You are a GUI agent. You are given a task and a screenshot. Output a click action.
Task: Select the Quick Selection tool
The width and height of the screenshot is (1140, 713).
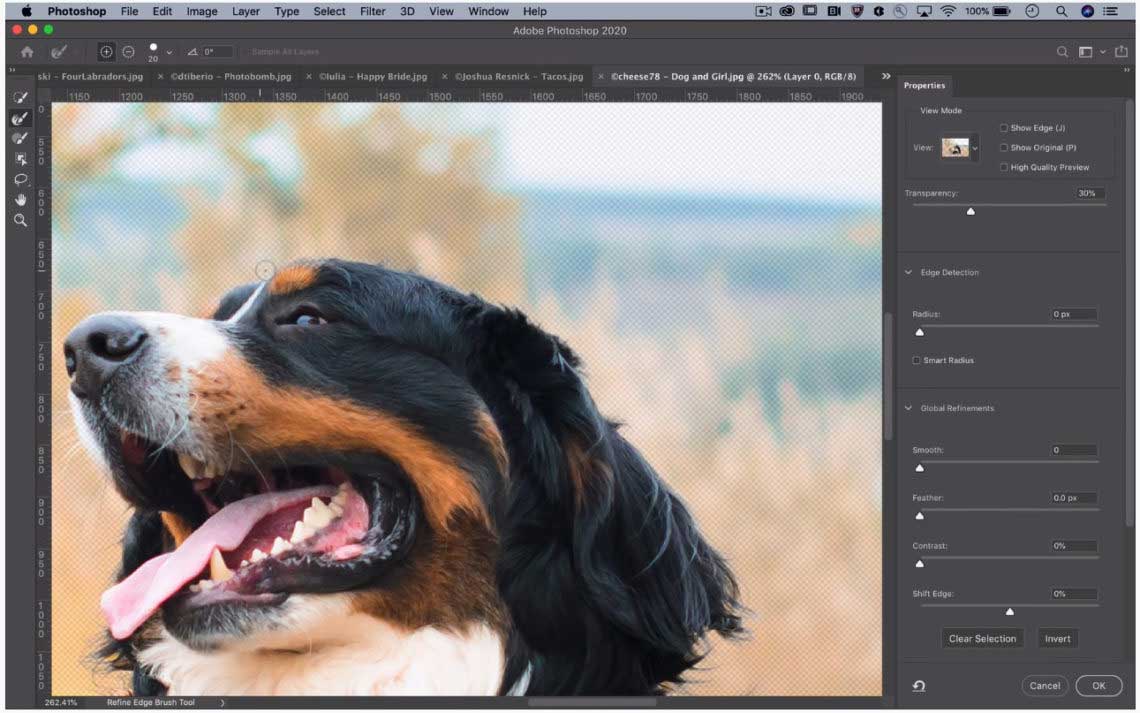(20, 98)
